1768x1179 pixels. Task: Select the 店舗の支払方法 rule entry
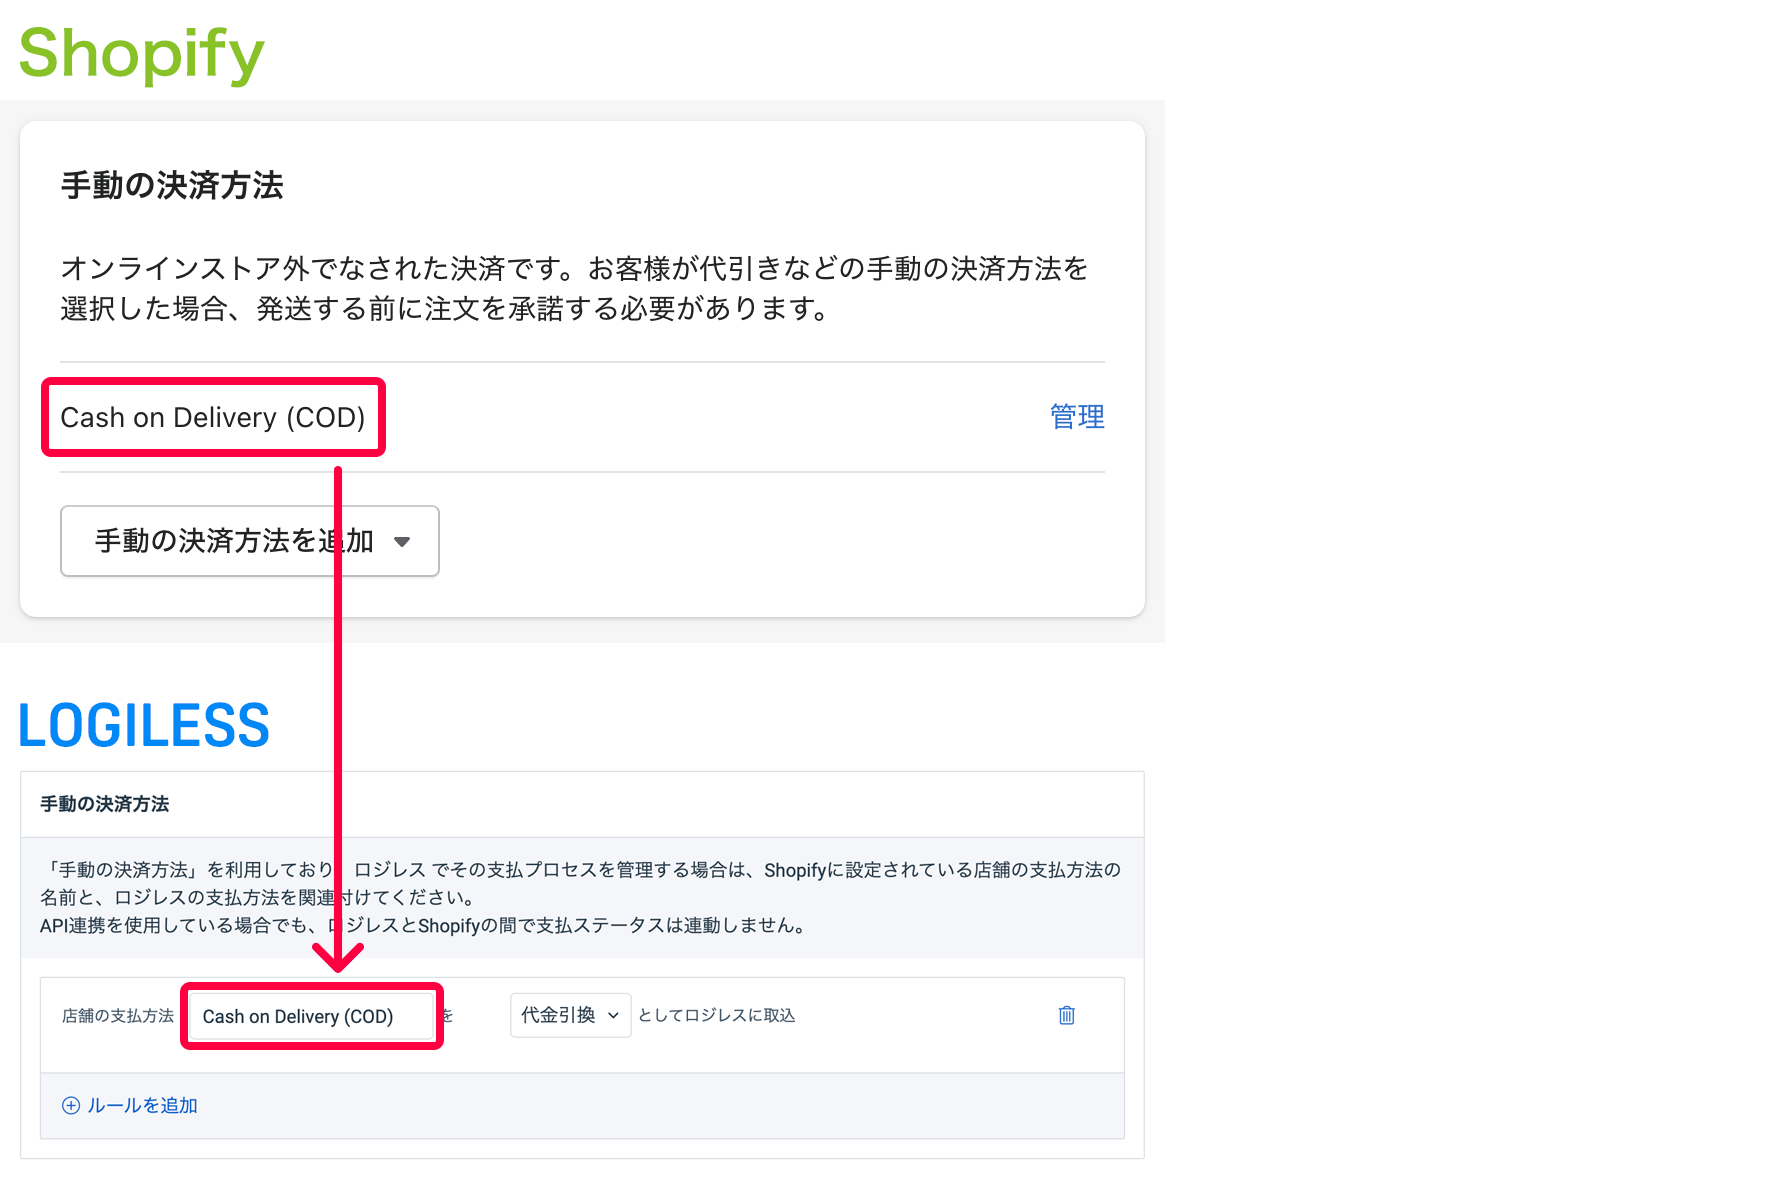(116, 1015)
